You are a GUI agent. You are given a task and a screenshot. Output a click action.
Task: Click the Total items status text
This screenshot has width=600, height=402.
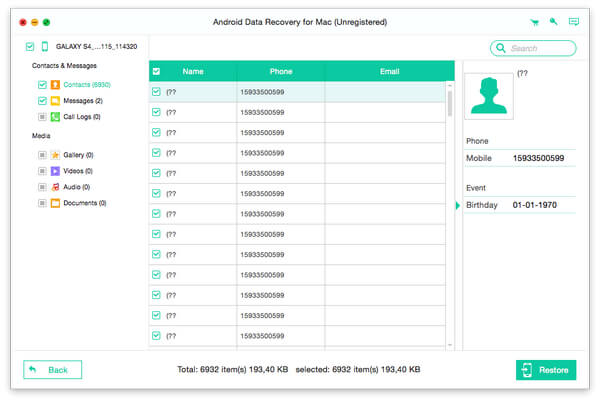(x=232, y=369)
